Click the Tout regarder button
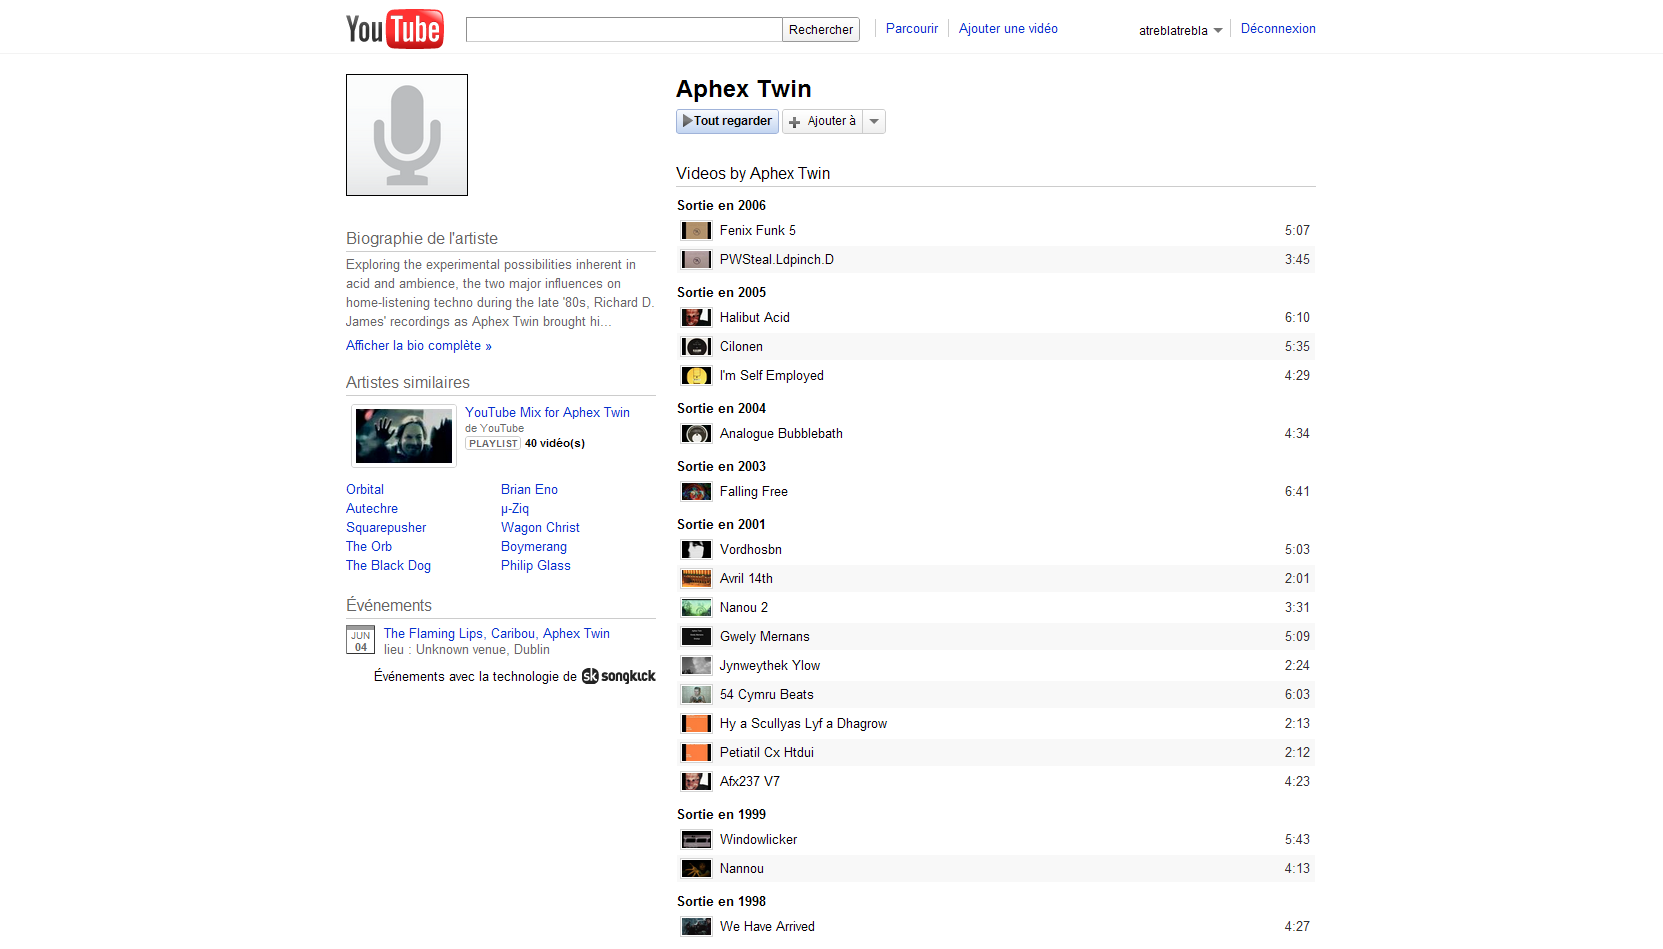Viewport: 1663px width, 949px height. 727,121
